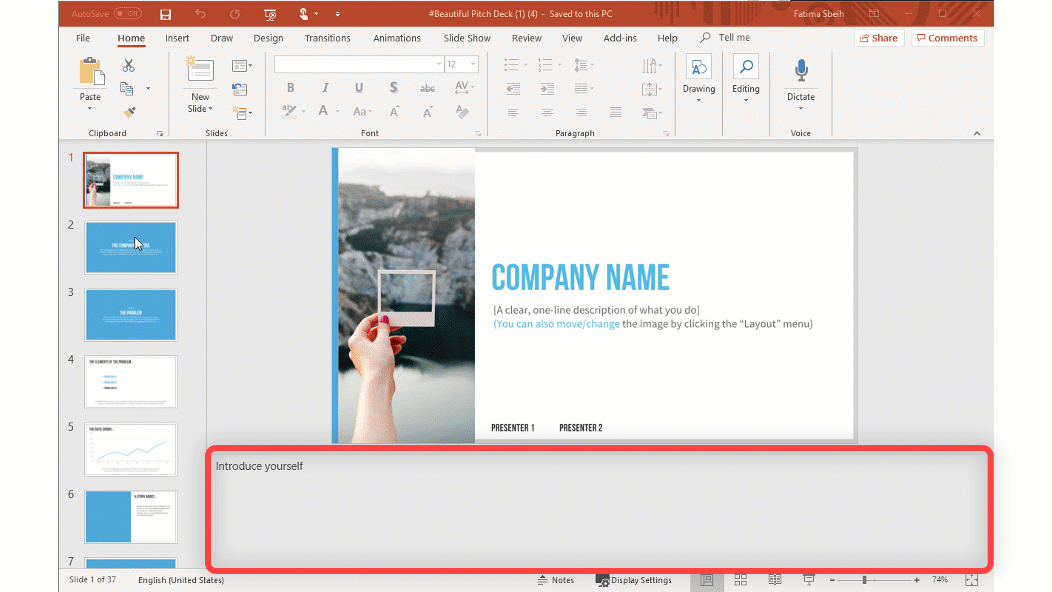Click the Dictate microphone icon

point(800,70)
